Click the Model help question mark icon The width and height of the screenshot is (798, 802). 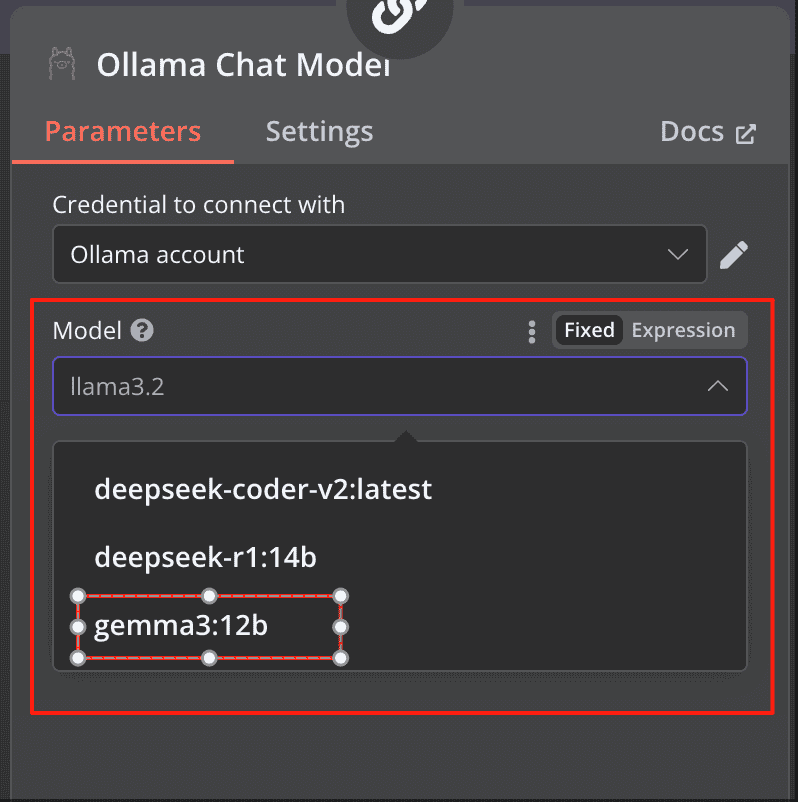[142, 331]
